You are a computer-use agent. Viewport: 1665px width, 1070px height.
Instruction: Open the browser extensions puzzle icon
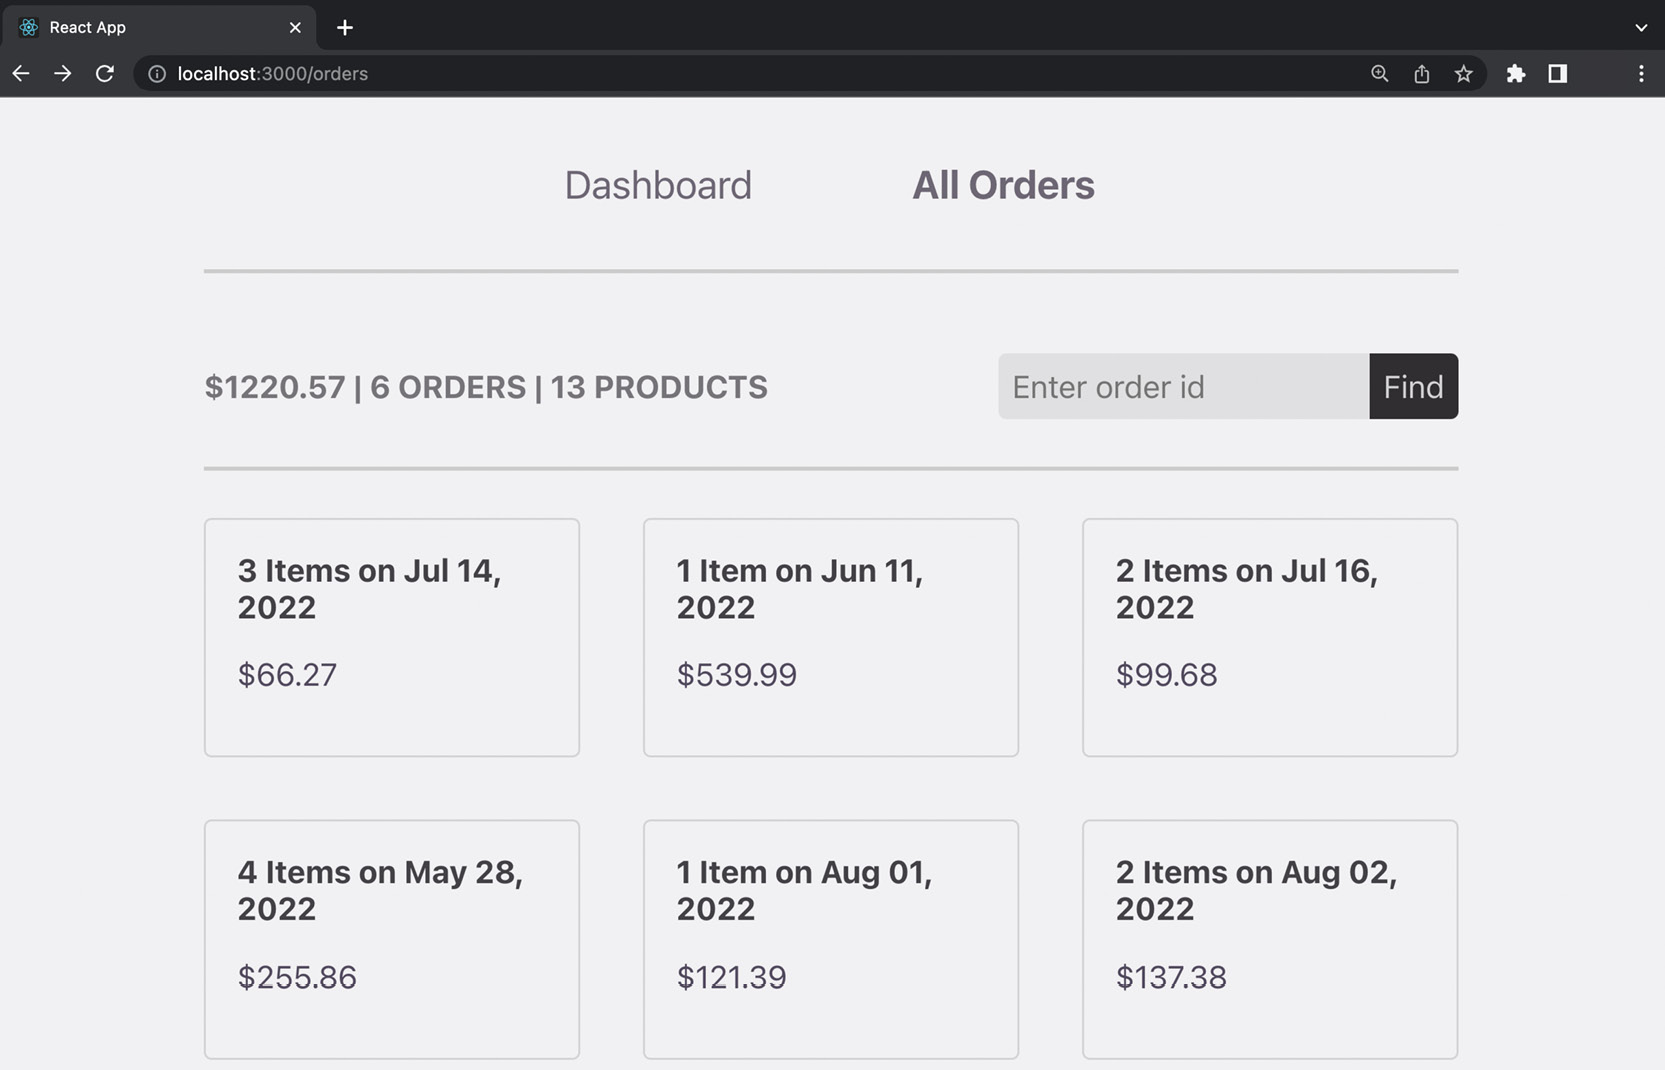pyautogui.click(x=1516, y=73)
